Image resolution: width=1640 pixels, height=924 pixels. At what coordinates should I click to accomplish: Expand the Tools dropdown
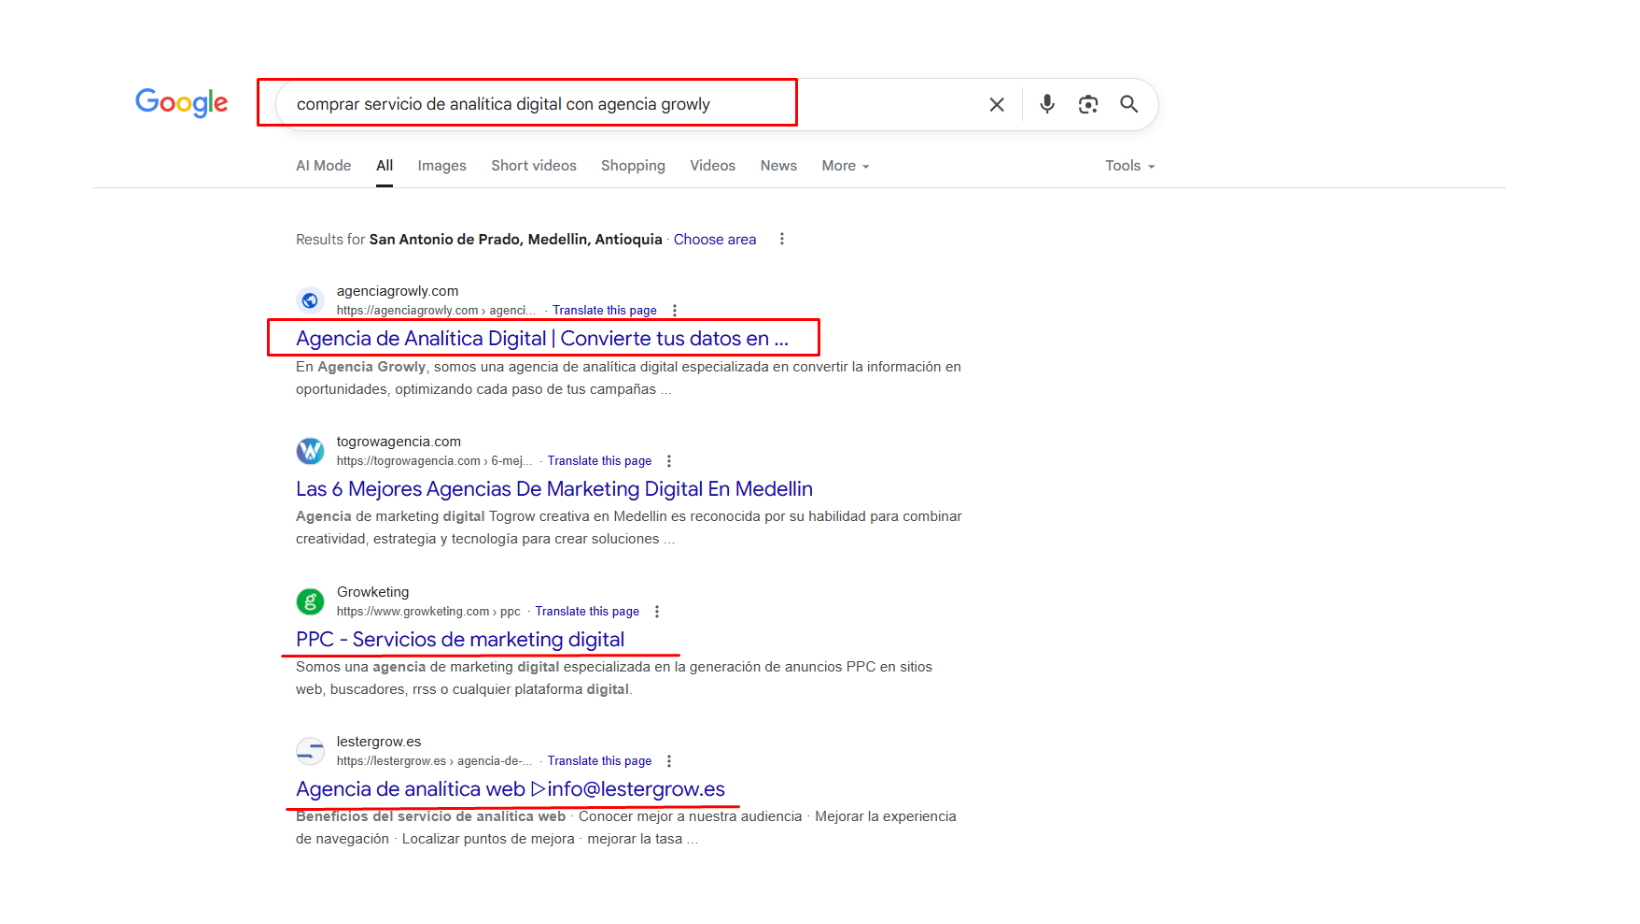click(x=1130, y=166)
